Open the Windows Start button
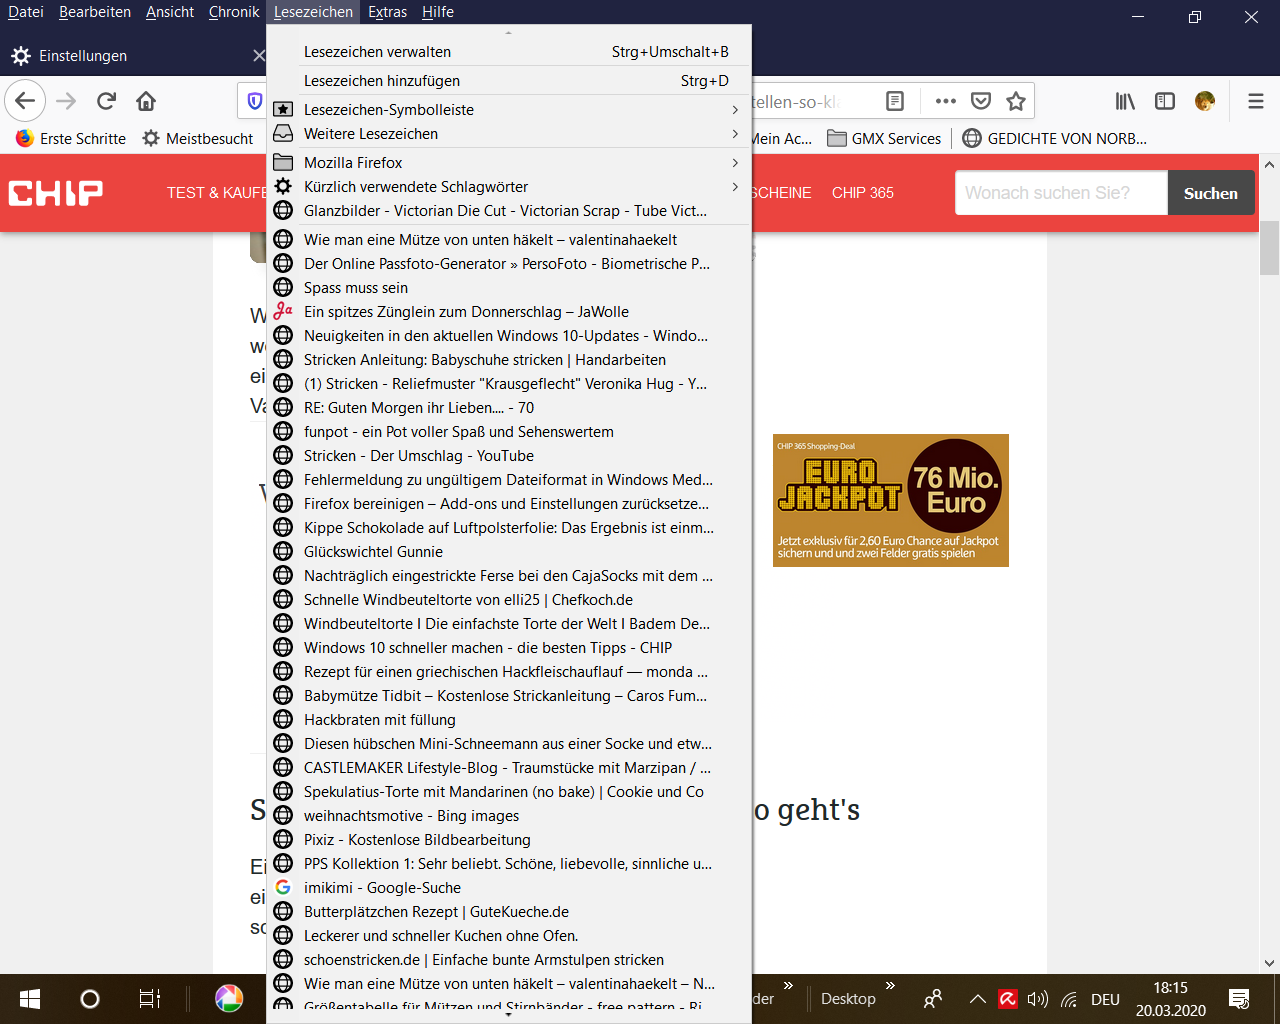1280x1024 pixels. [x=30, y=999]
